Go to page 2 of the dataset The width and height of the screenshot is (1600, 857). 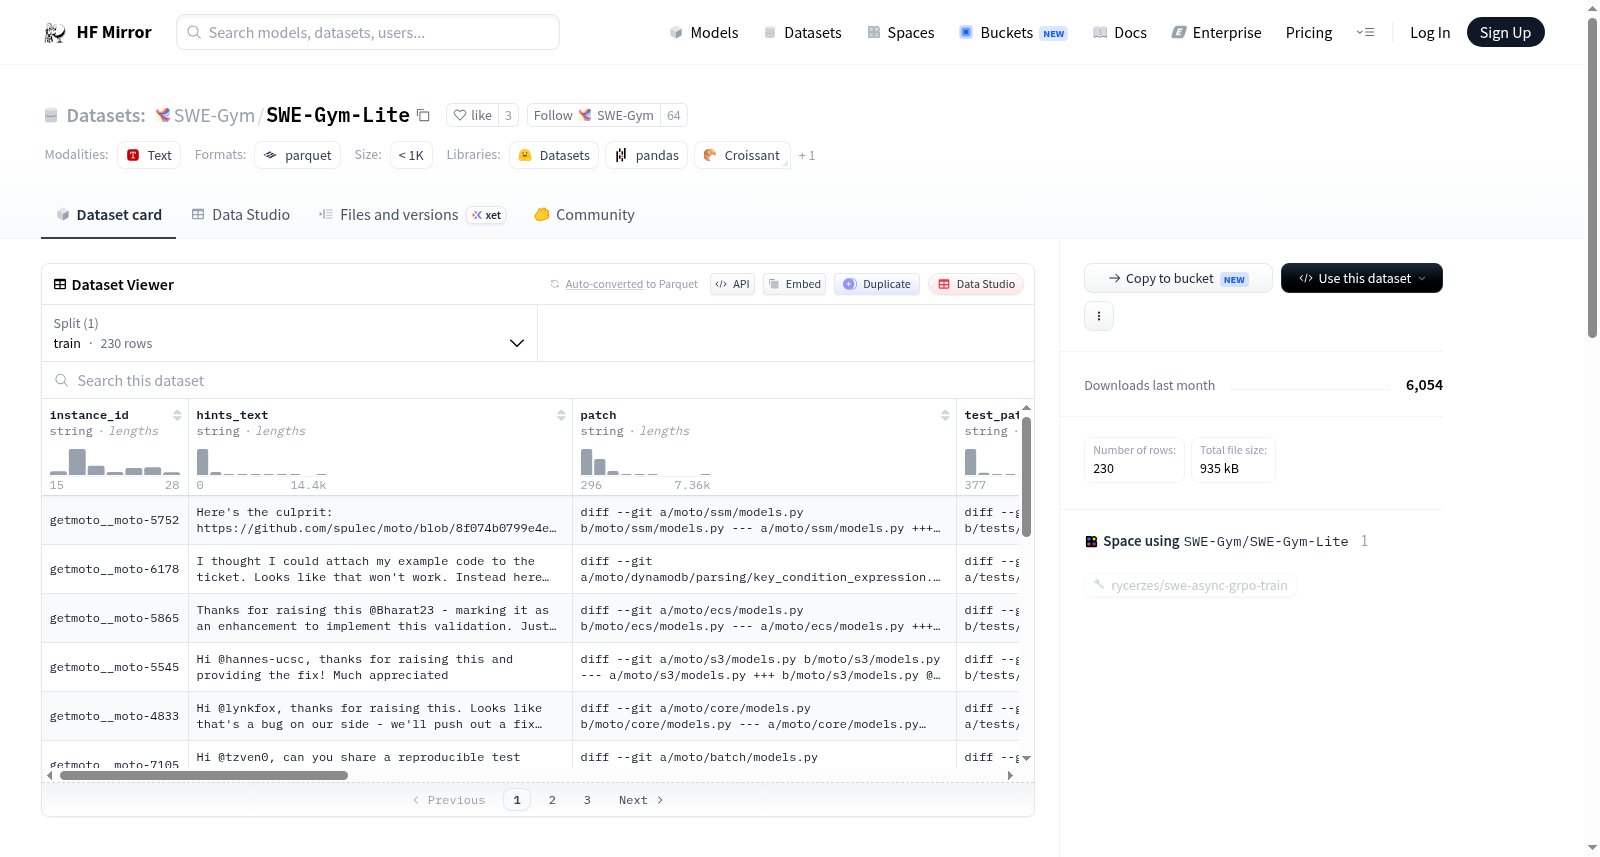click(552, 800)
